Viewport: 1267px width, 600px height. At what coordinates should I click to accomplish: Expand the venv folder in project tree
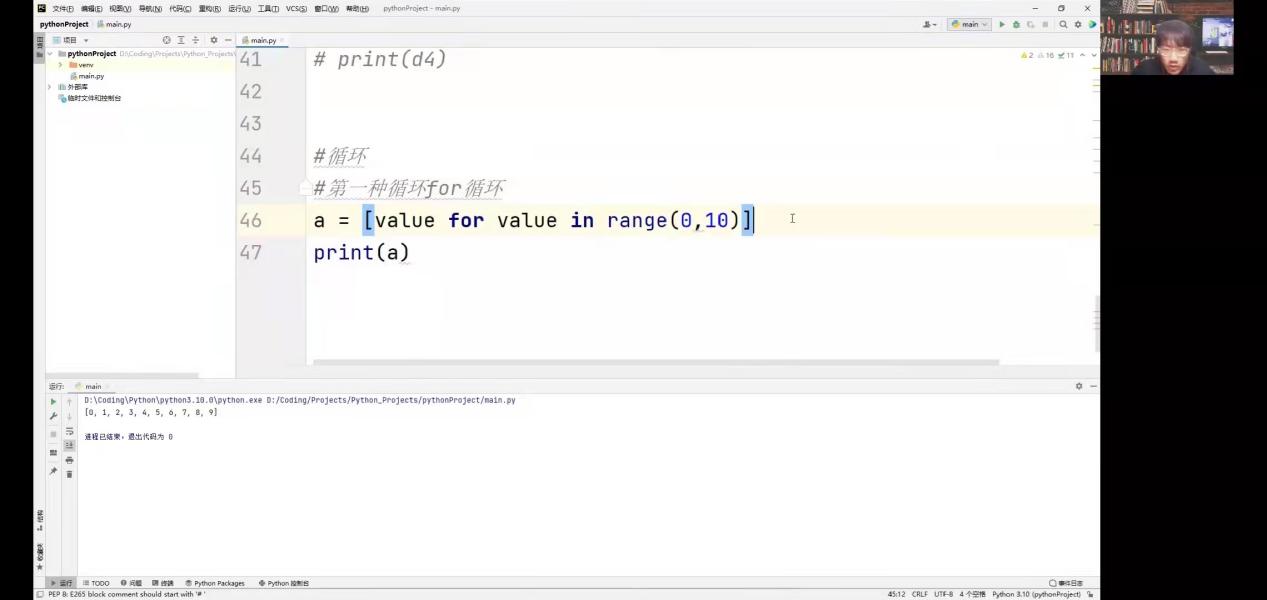[x=60, y=65]
